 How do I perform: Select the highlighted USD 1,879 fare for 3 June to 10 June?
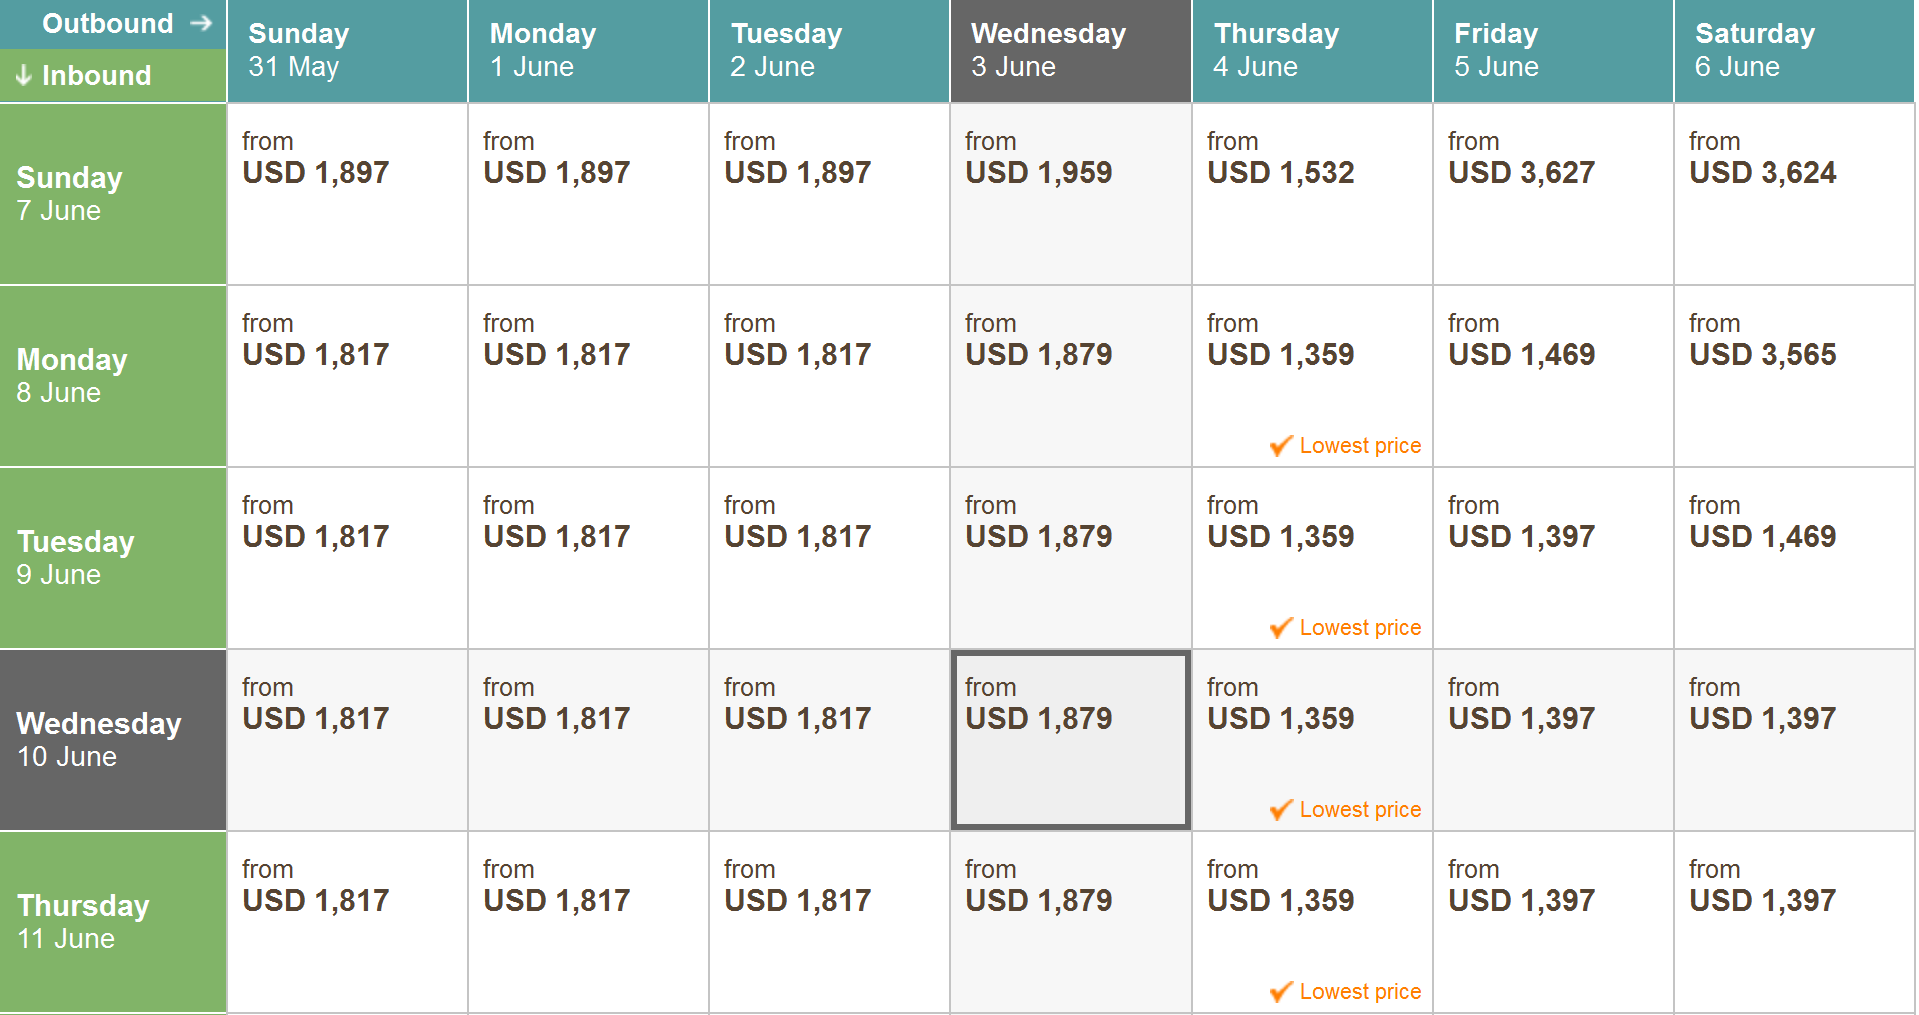click(1070, 740)
